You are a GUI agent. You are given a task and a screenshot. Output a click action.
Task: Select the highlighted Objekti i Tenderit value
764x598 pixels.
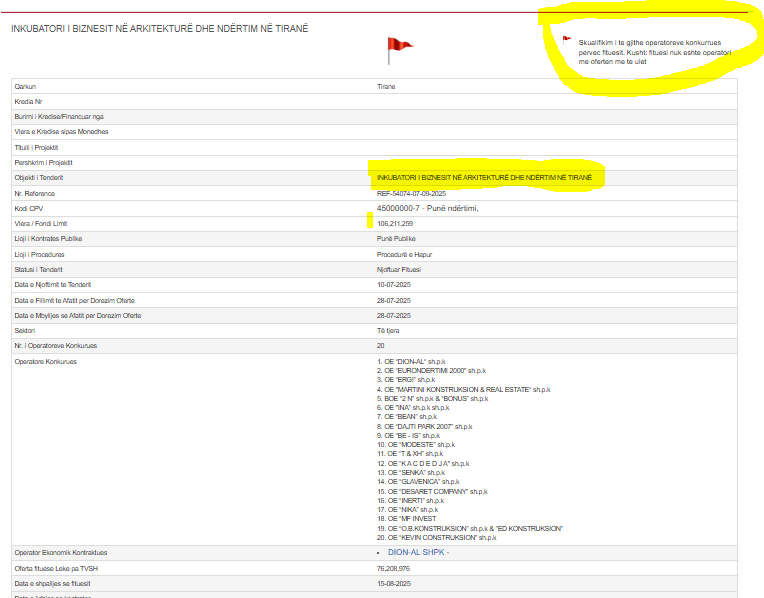click(x=484, y=177)
